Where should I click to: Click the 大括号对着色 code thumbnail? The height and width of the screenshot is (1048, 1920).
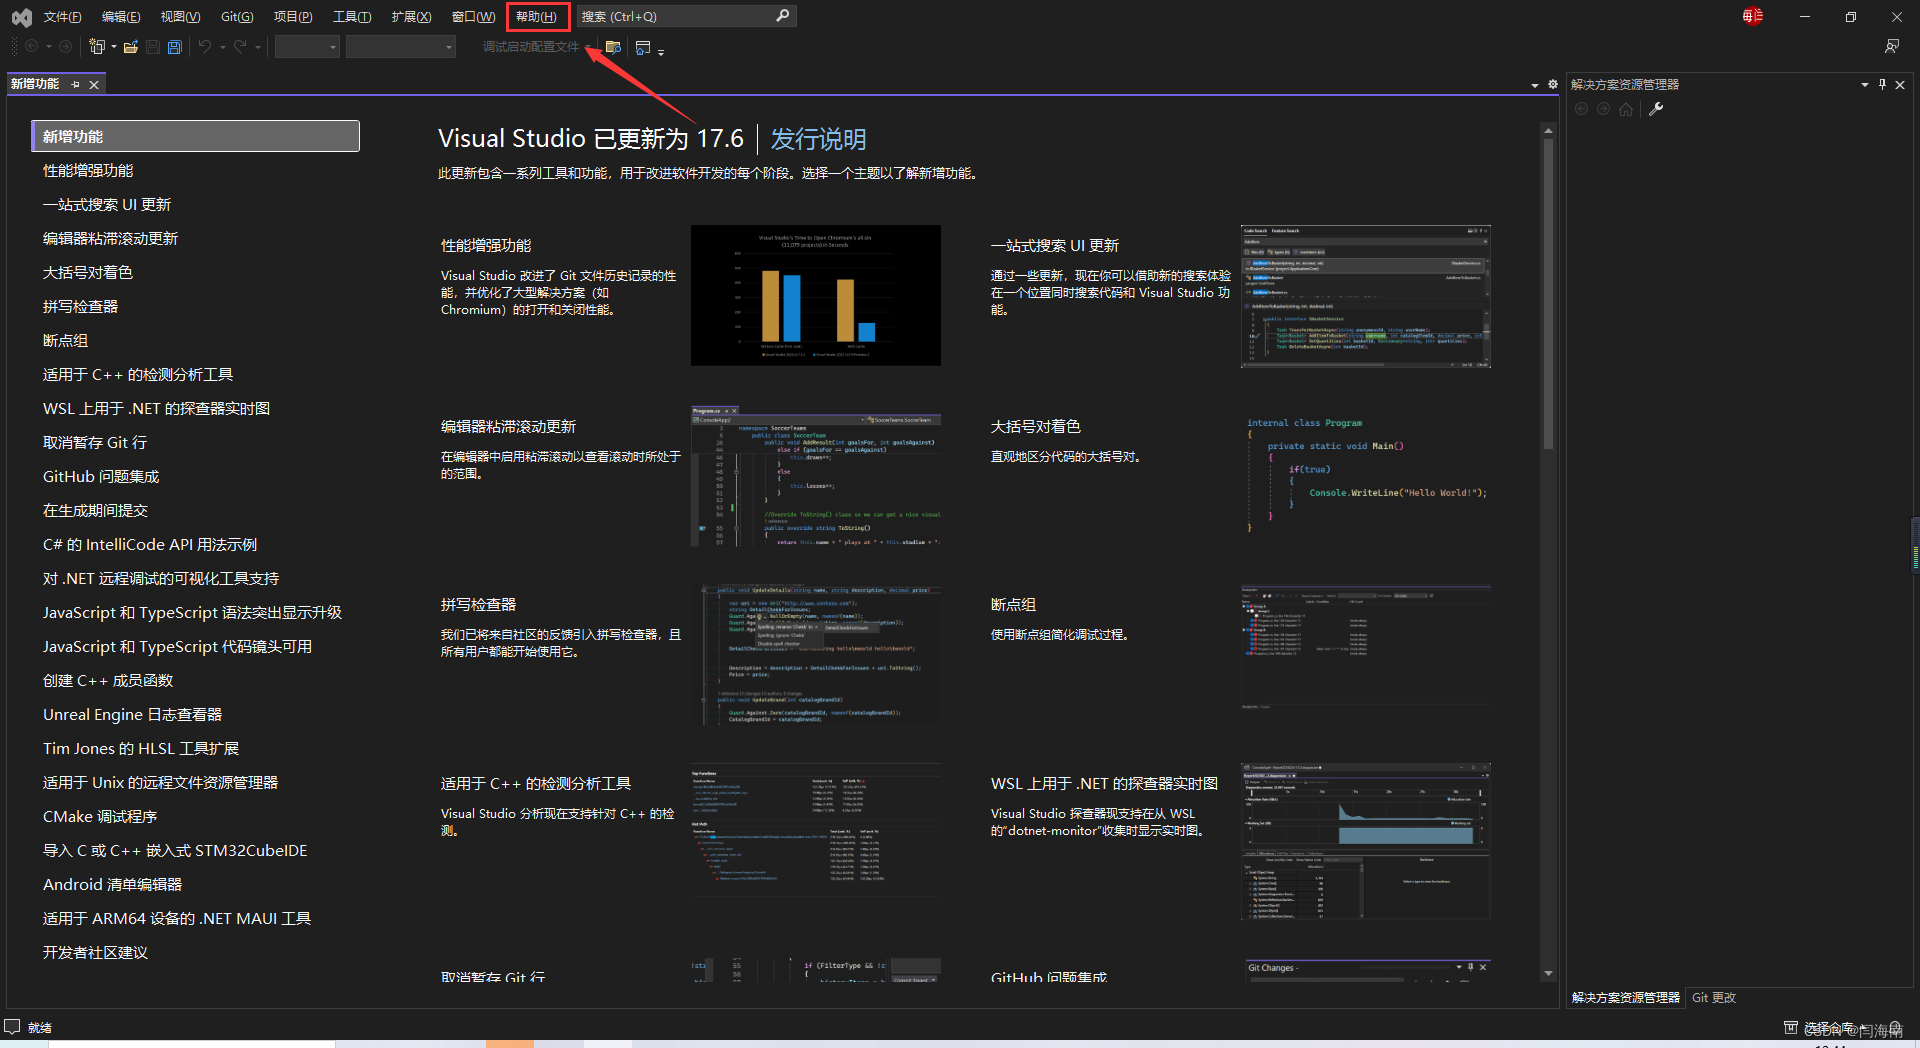tap(1366, 476)
